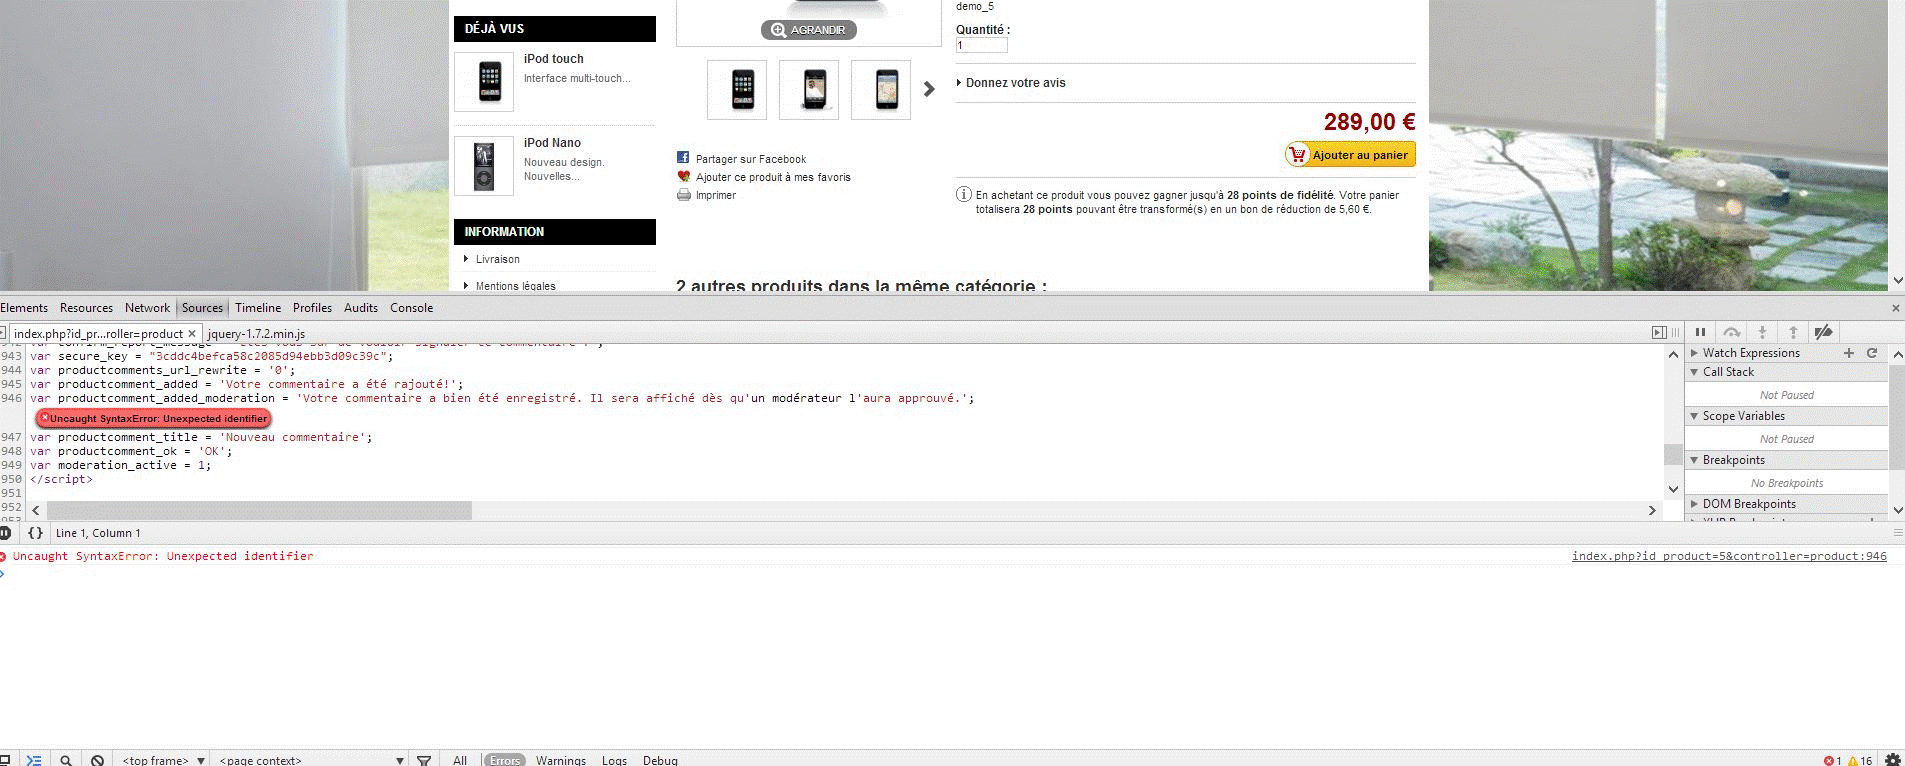The image size is (1905, 766).
Task: Open the Elements panel tab
Action: click(x=24, y=308)
